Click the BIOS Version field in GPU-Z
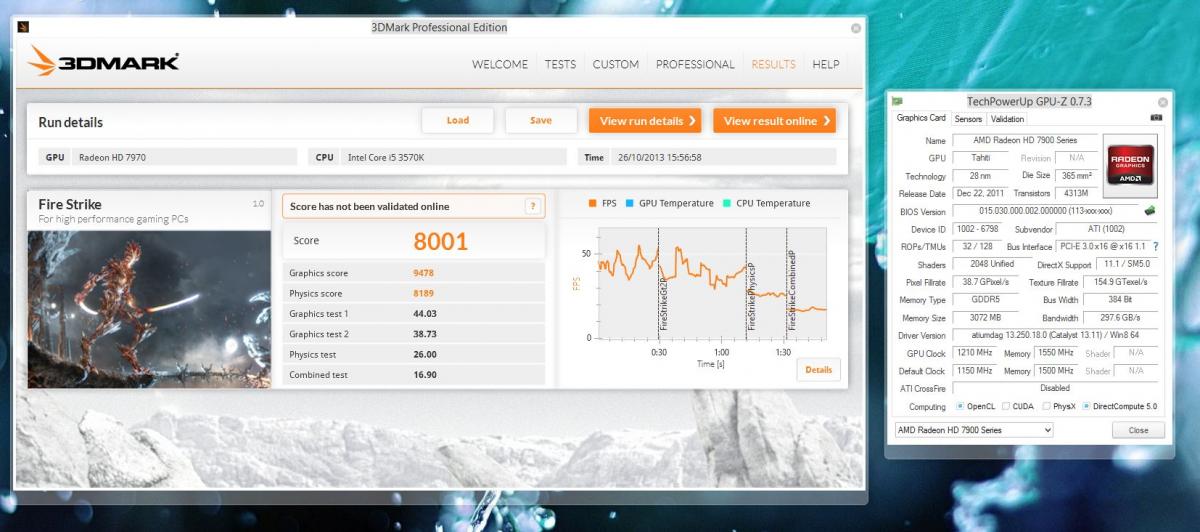Image resolution: width=1200 pixels, height=532 pixels. tap(1046, 212)
